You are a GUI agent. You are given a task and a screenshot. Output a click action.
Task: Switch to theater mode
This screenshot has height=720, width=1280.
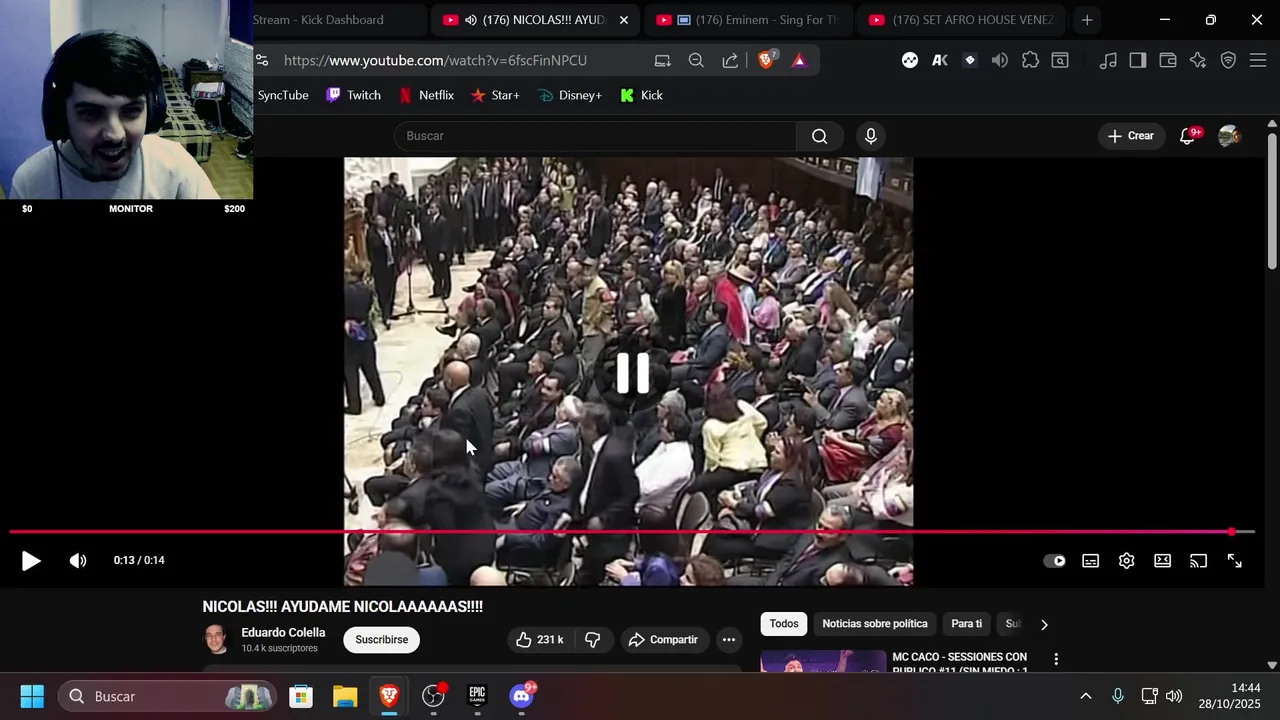[1163, 561]
